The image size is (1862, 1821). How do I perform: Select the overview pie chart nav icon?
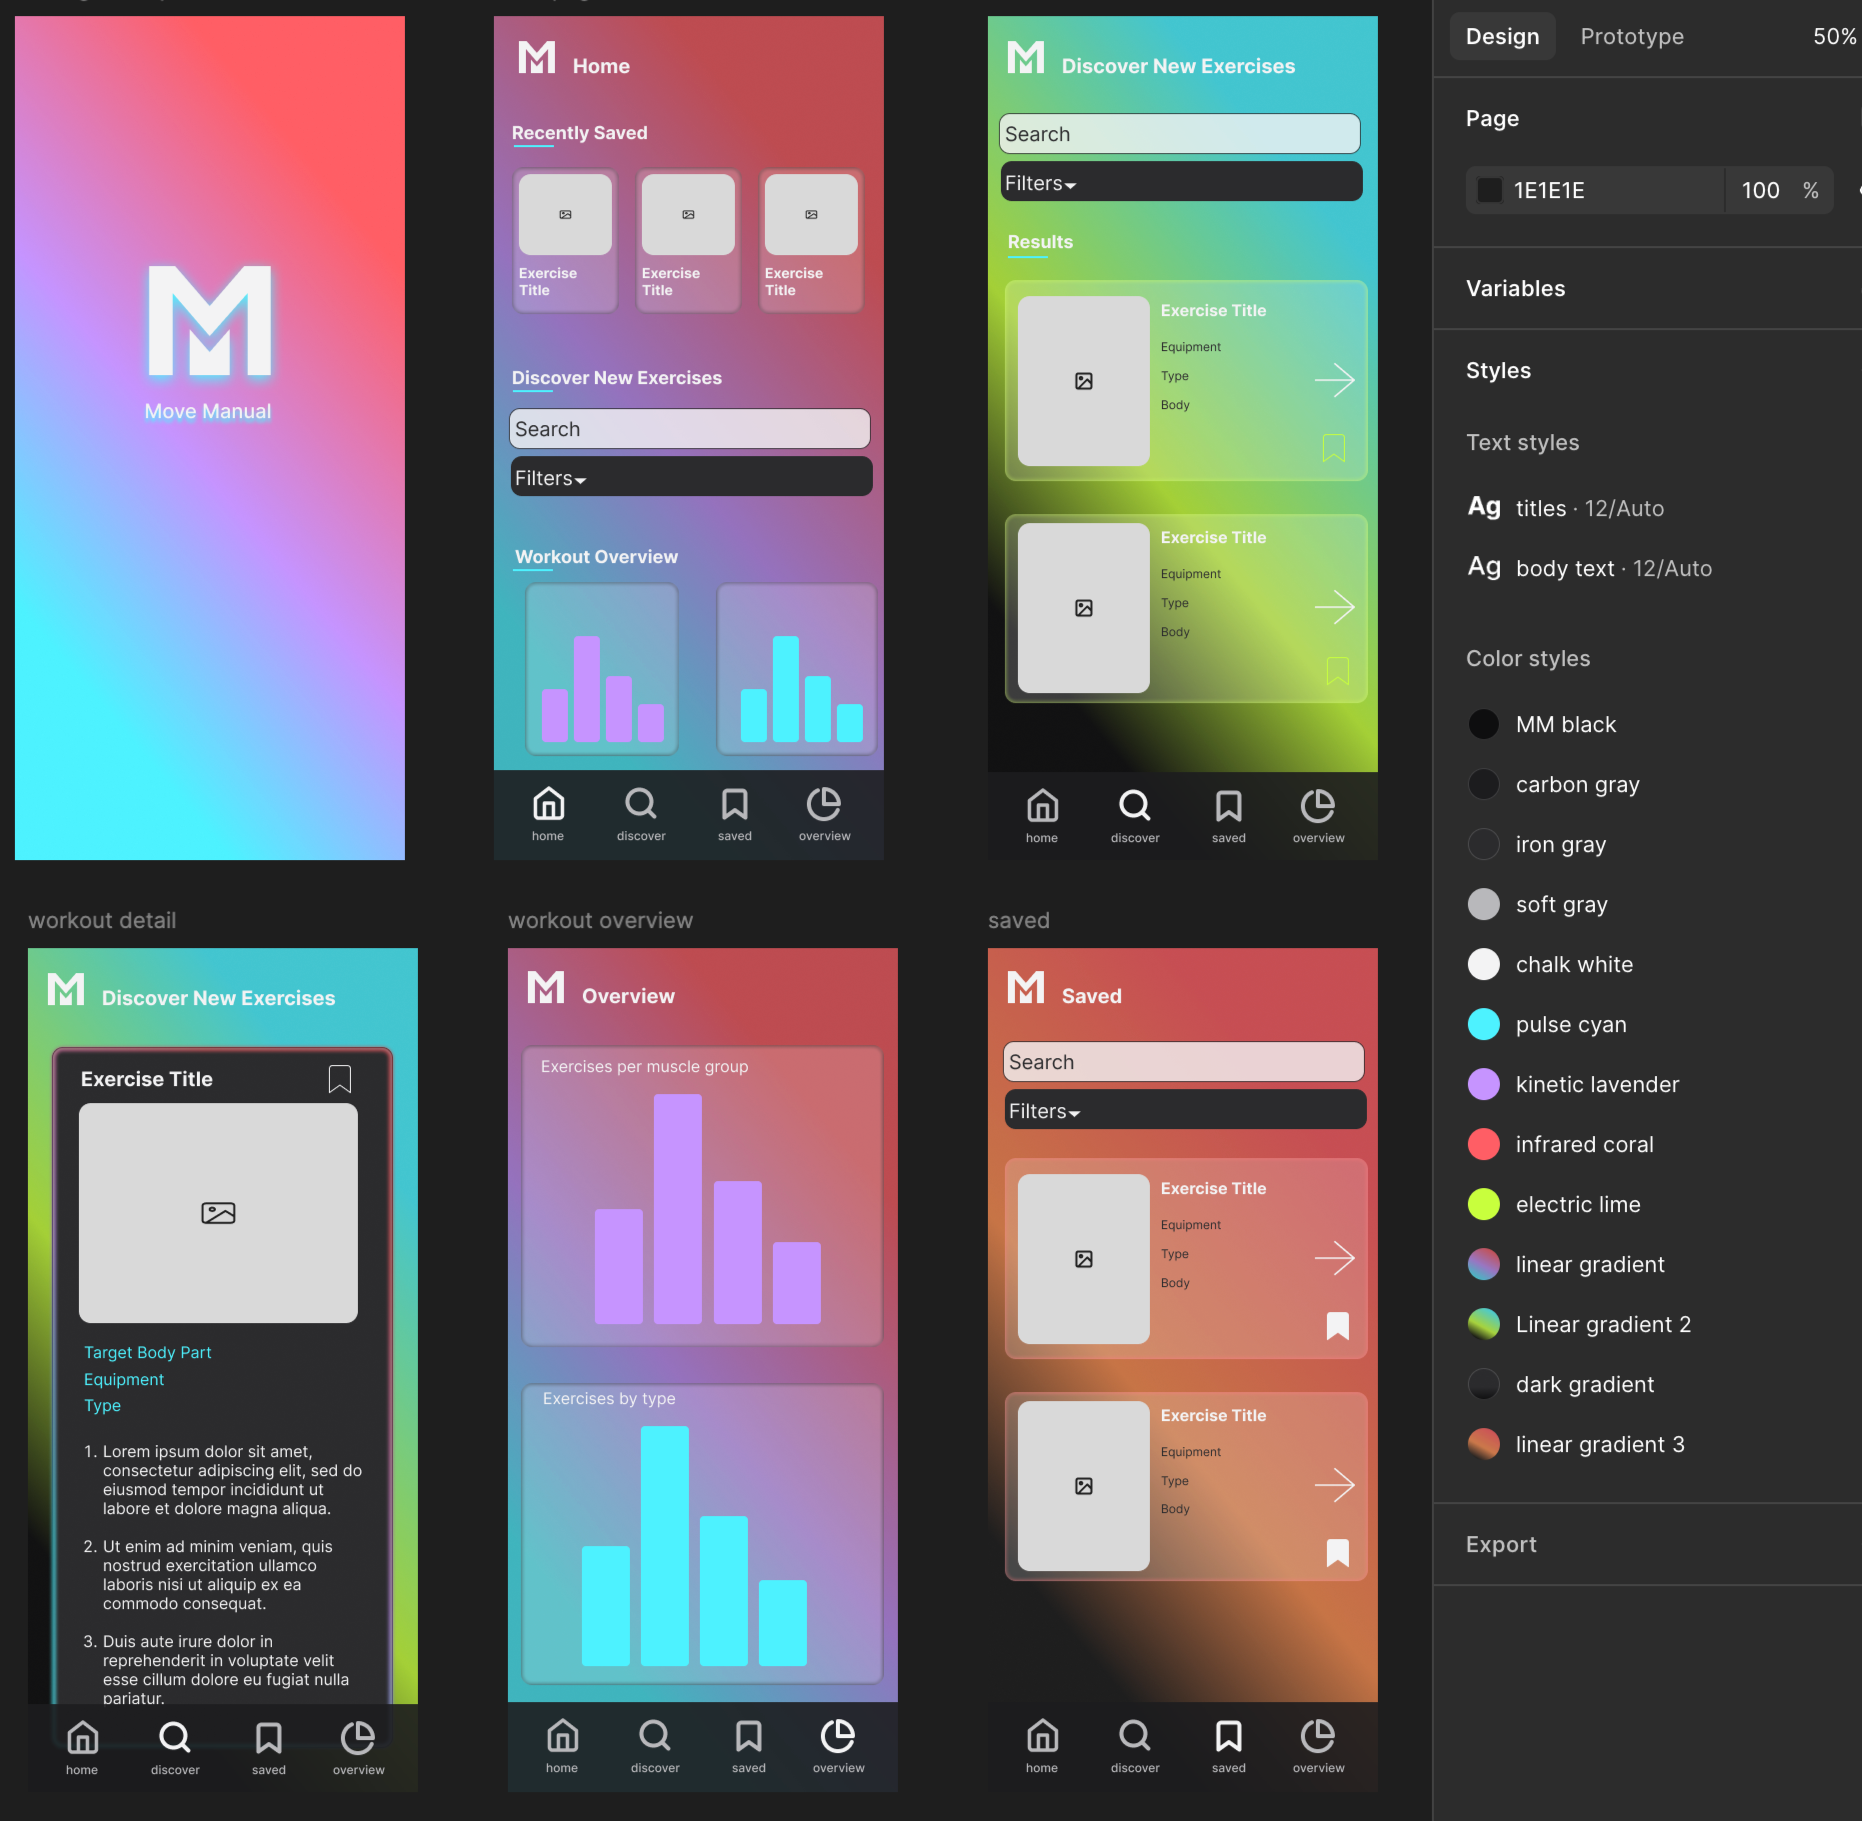pyautogui.click(x=823, y=804)
